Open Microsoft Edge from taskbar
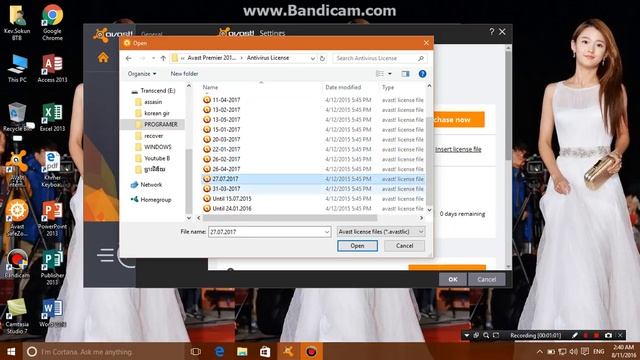Viewport: 640px width, 360px height. tap(219, 351)
